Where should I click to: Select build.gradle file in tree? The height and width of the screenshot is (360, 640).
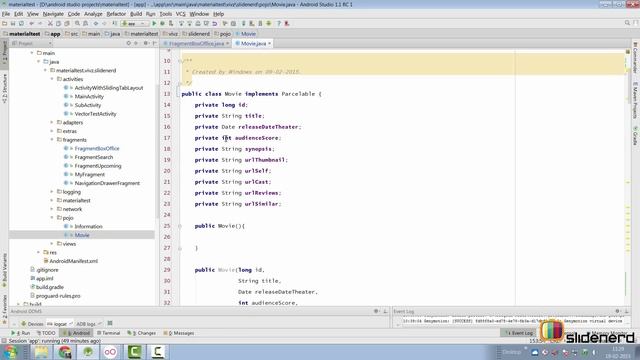50,287
